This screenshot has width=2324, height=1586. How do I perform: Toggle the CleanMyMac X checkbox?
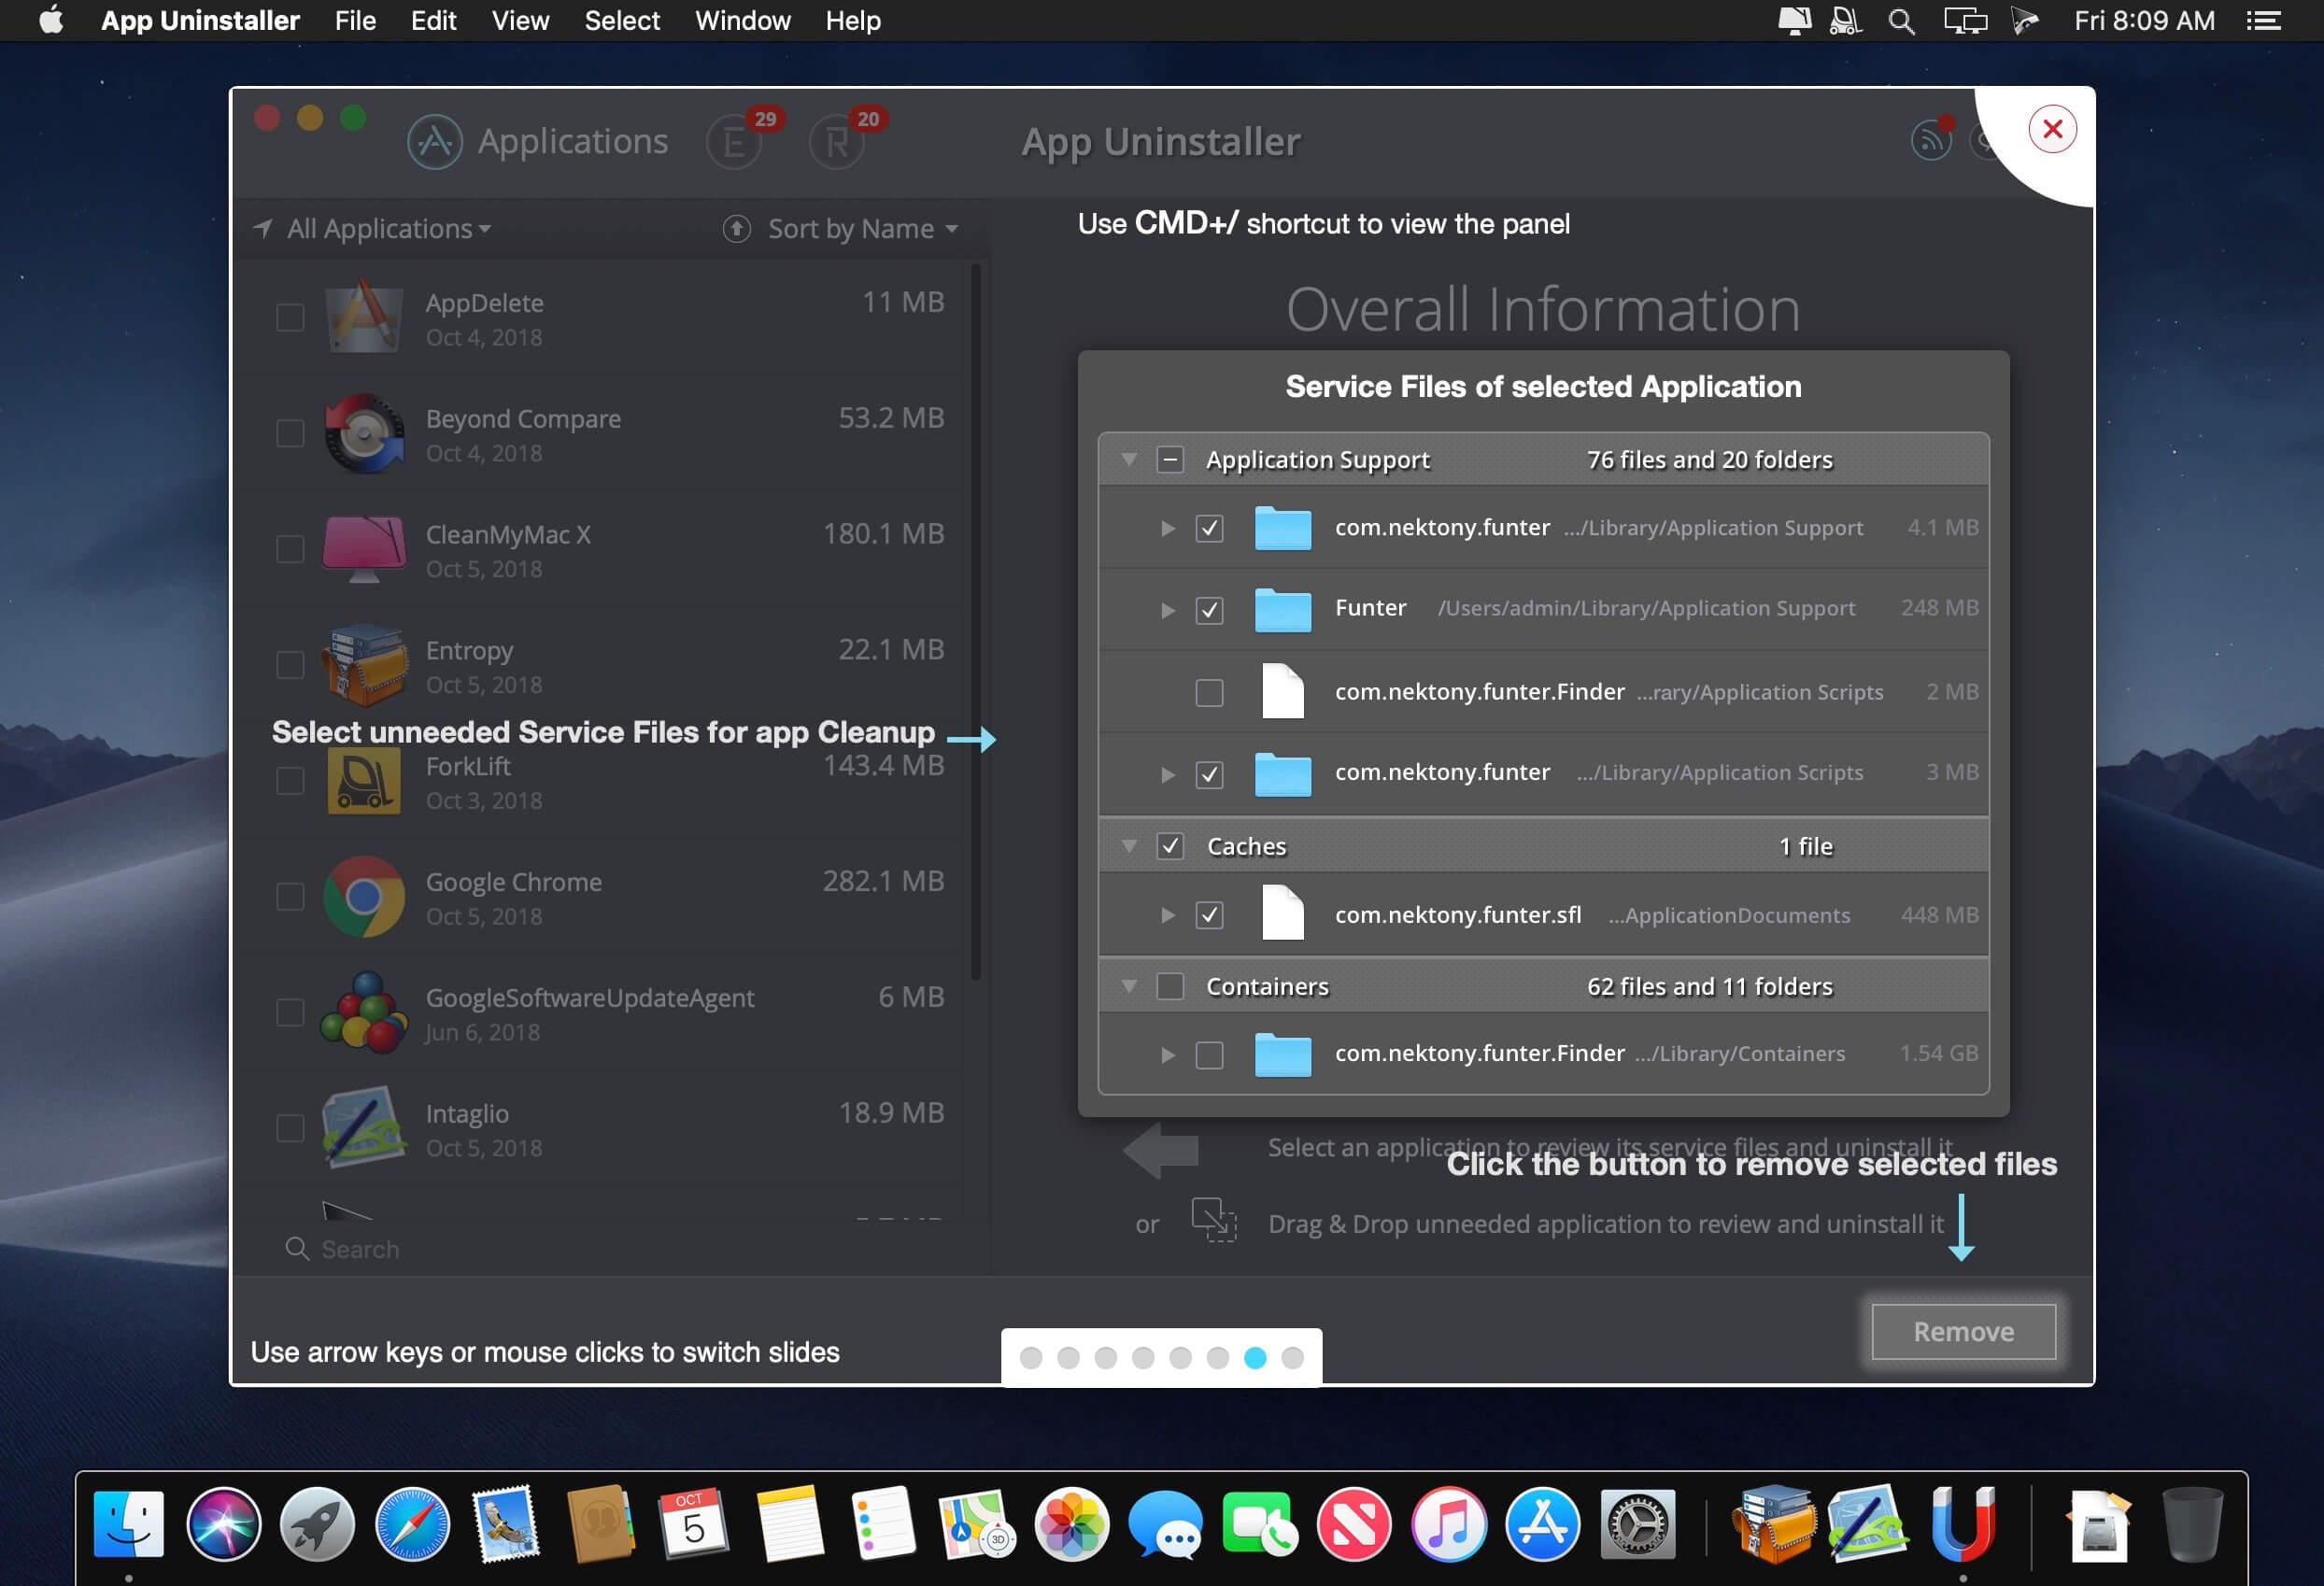(290, 549)
